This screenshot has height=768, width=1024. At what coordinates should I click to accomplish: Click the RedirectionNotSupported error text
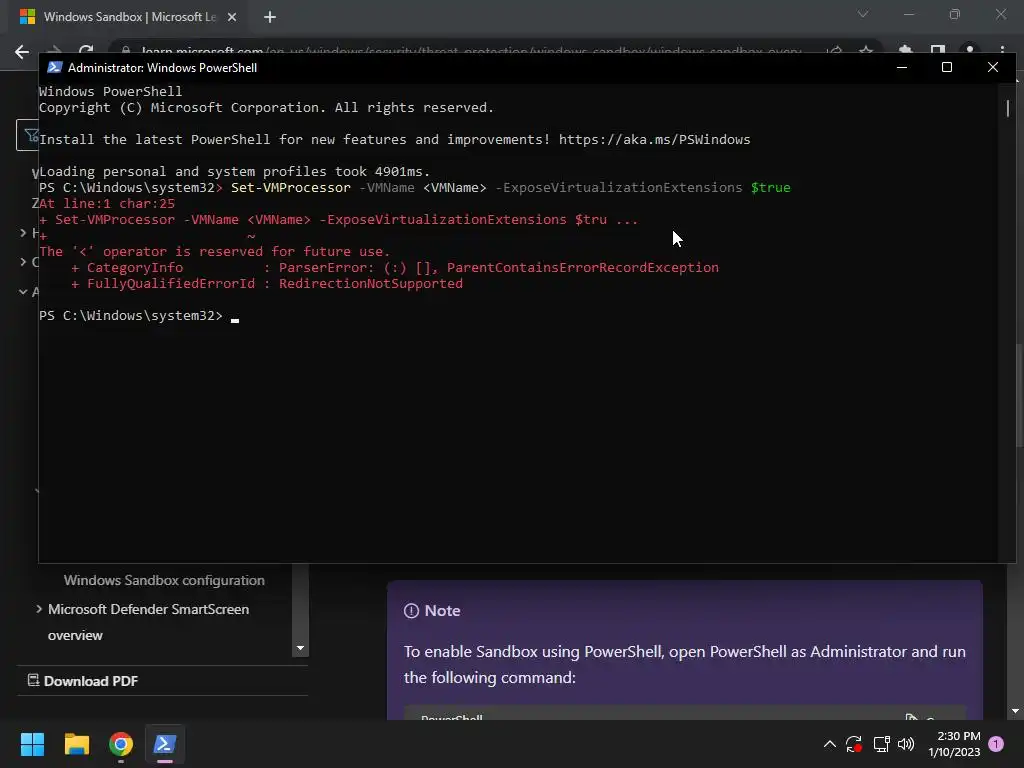pyautogui.click(x=371, y=283)
